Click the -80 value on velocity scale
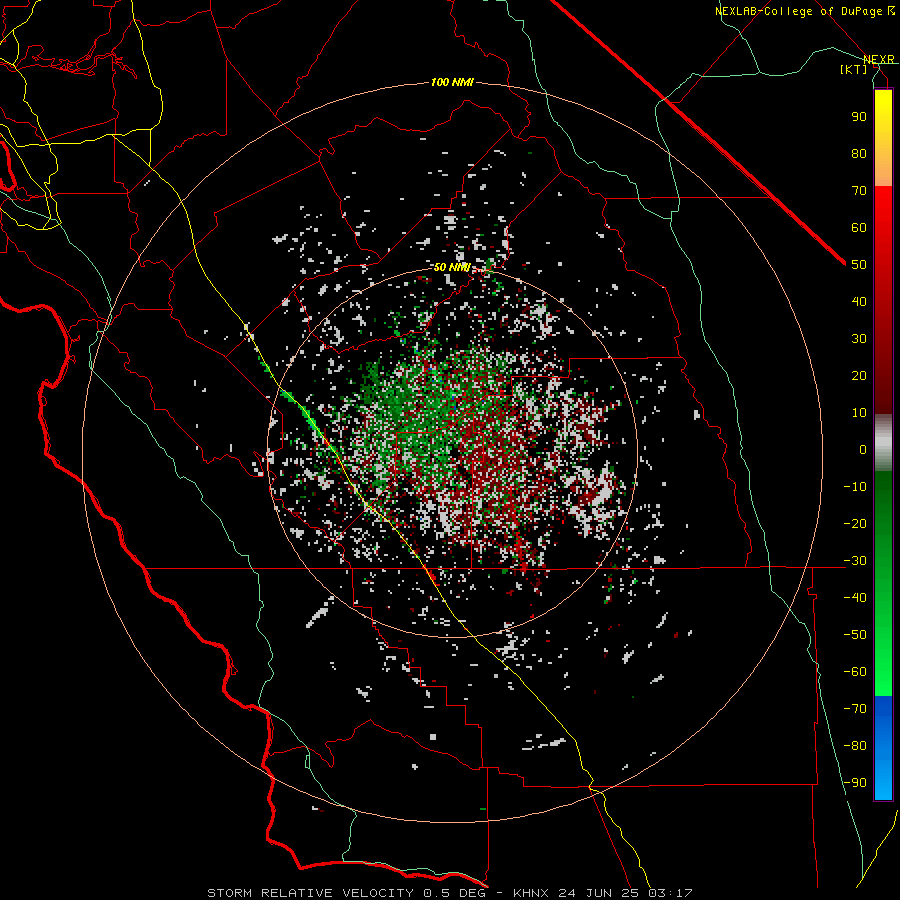The image size is (900, 900). pos(855,746)
